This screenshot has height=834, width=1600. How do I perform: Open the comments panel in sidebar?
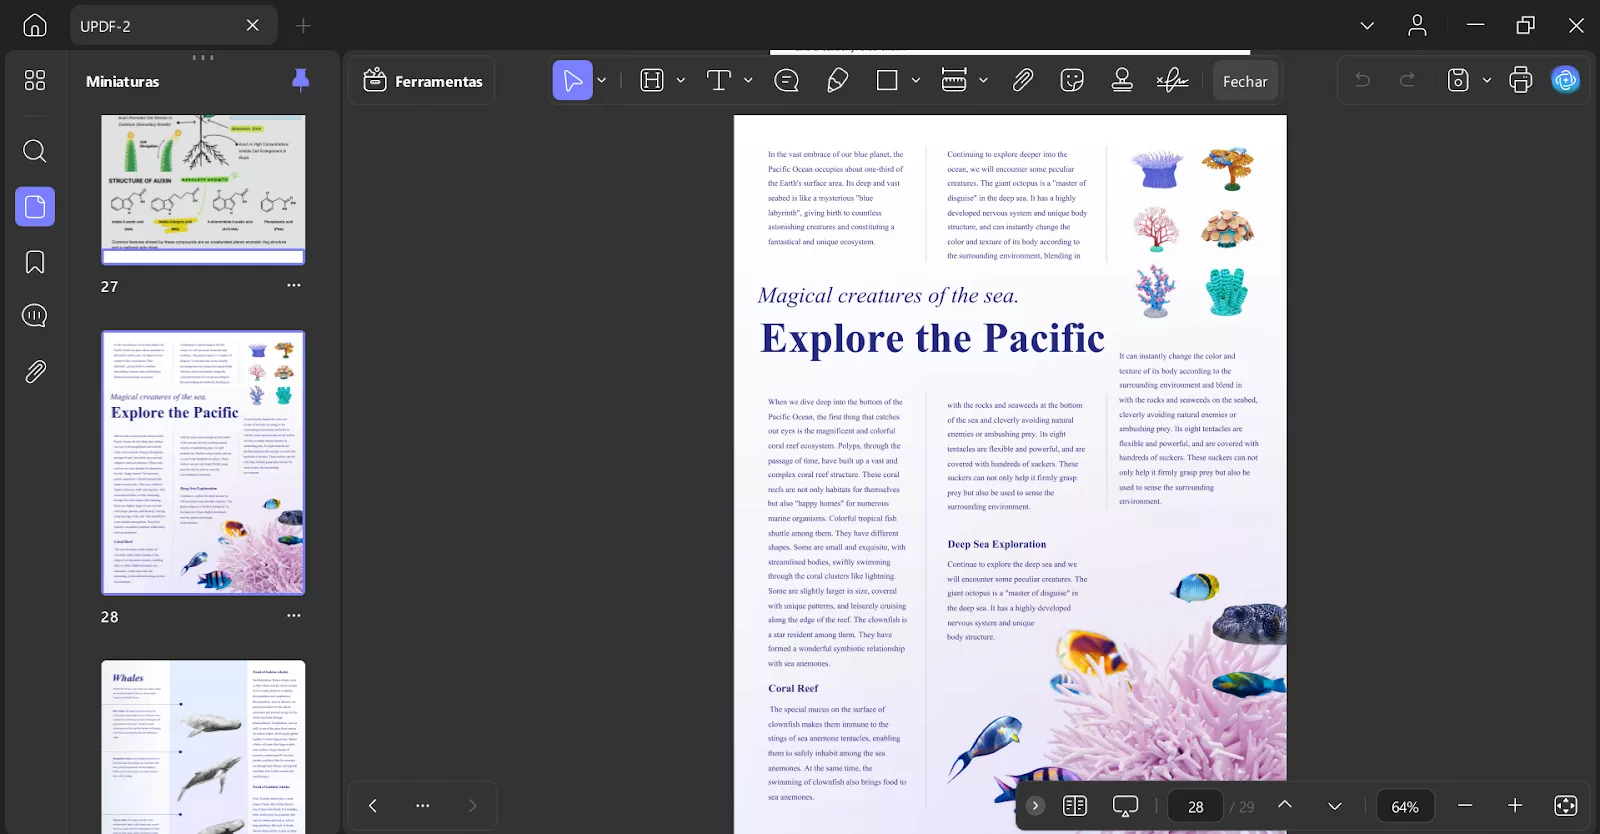pos(35,316)
